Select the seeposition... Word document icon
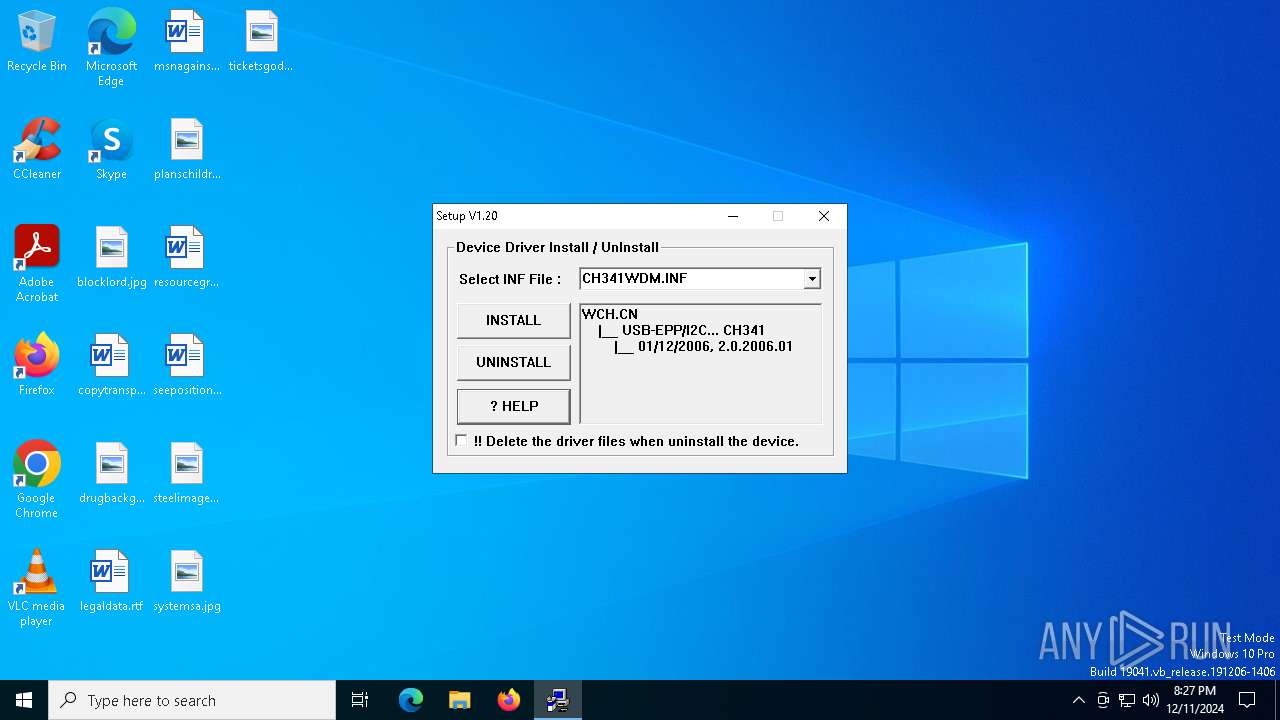Screen dimensions: 1280x720 tap(187, 366)
